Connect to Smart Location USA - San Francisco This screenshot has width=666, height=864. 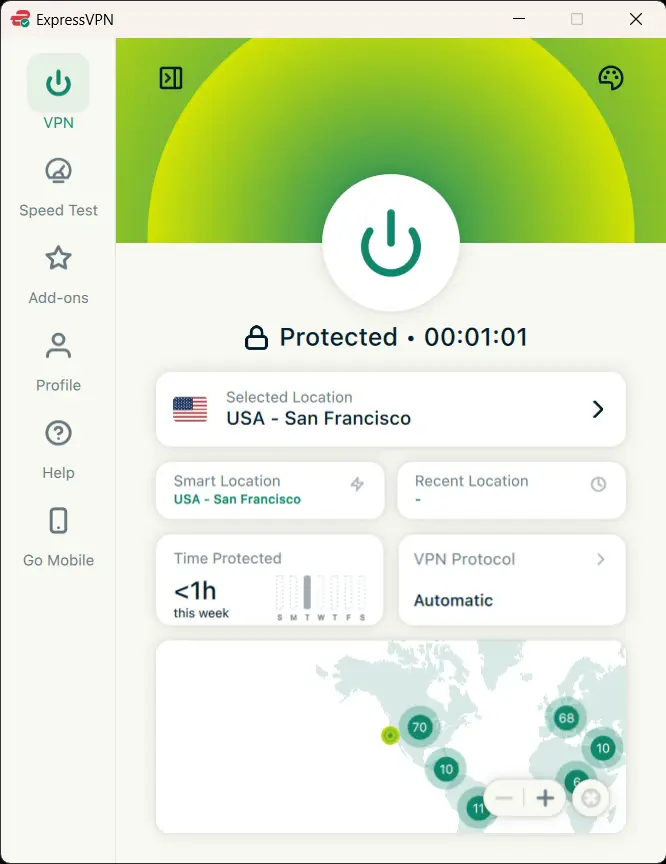270,490
